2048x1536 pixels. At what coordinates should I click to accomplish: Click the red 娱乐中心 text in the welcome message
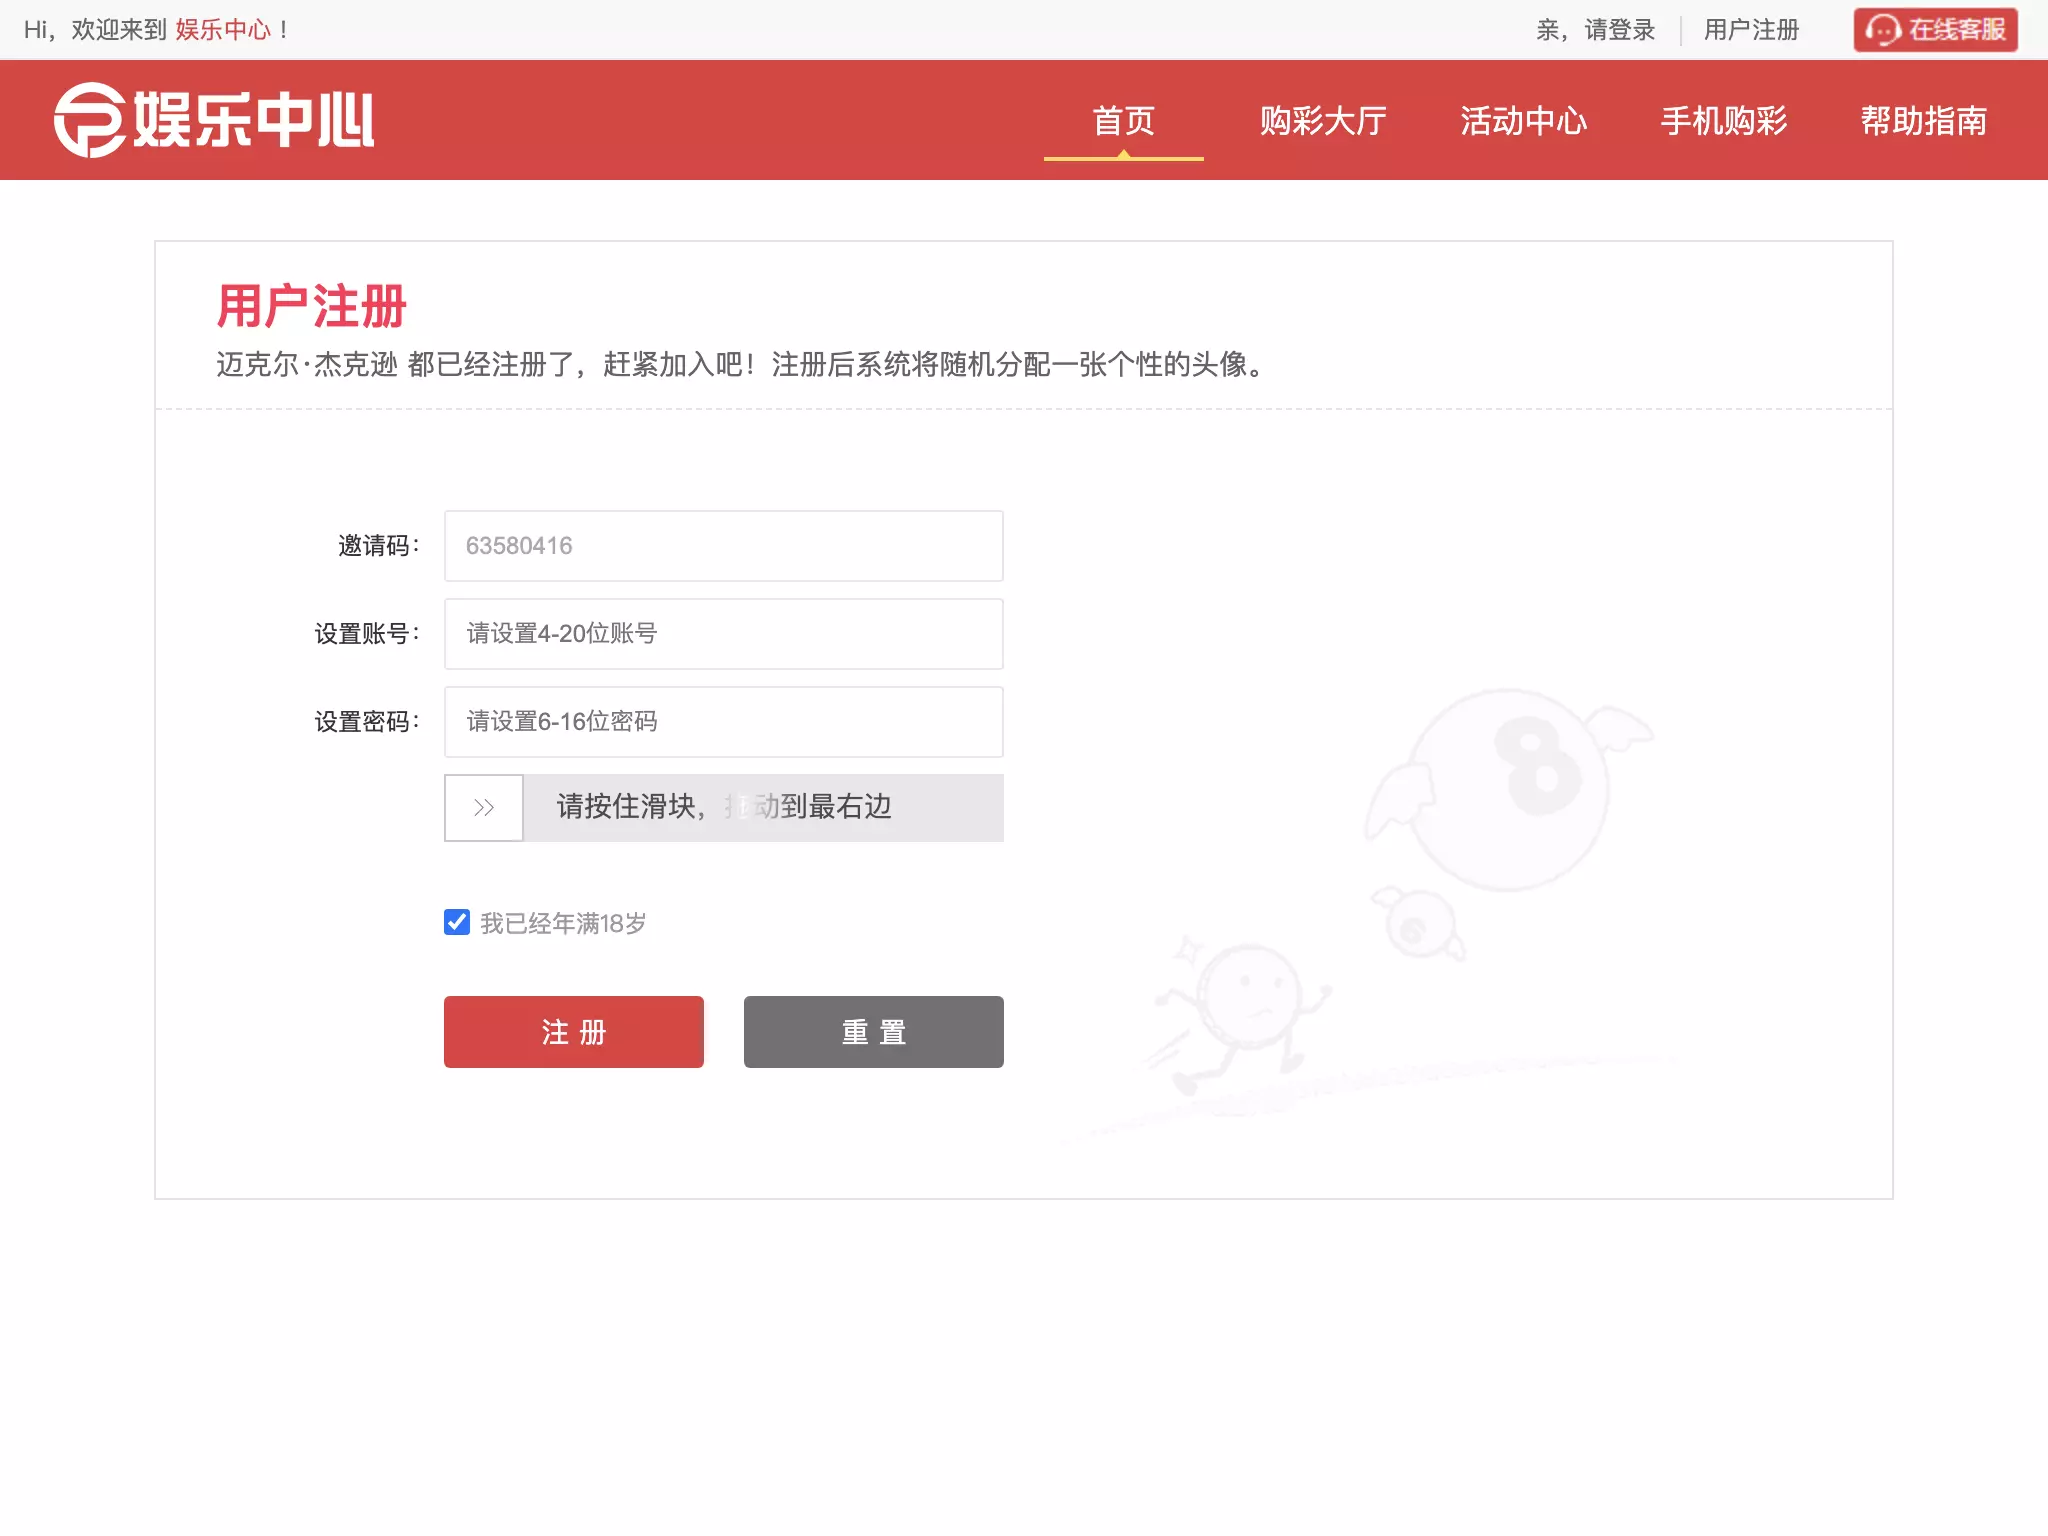tap(223, 30)
